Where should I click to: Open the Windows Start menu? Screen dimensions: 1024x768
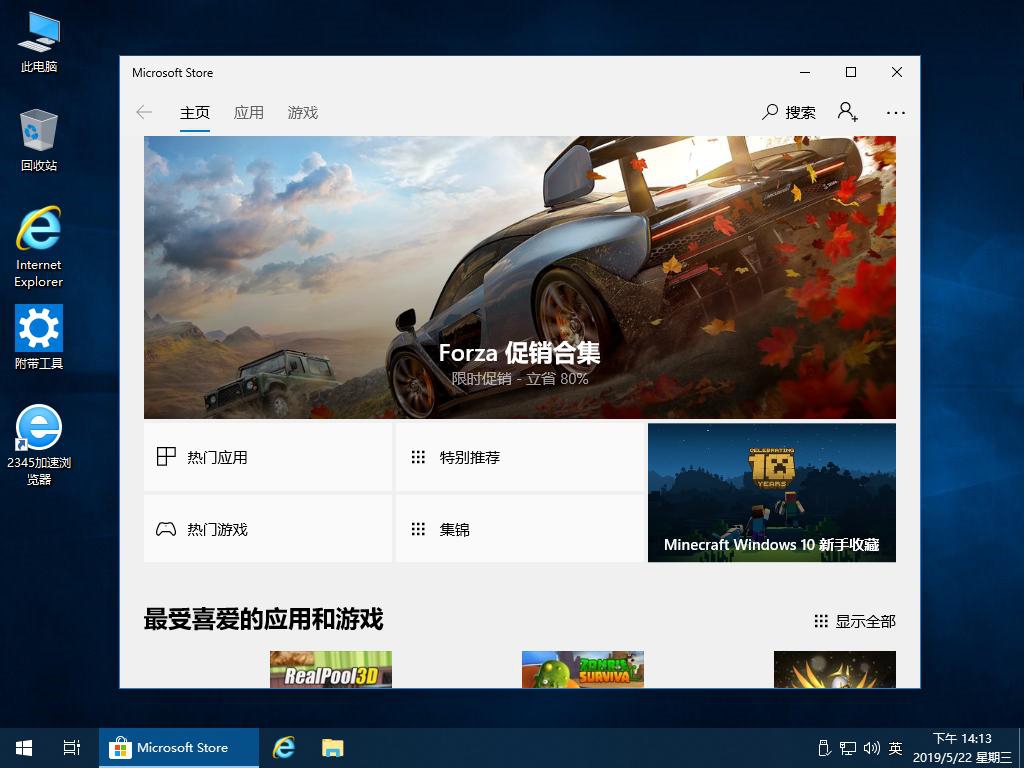coord(24,748)
